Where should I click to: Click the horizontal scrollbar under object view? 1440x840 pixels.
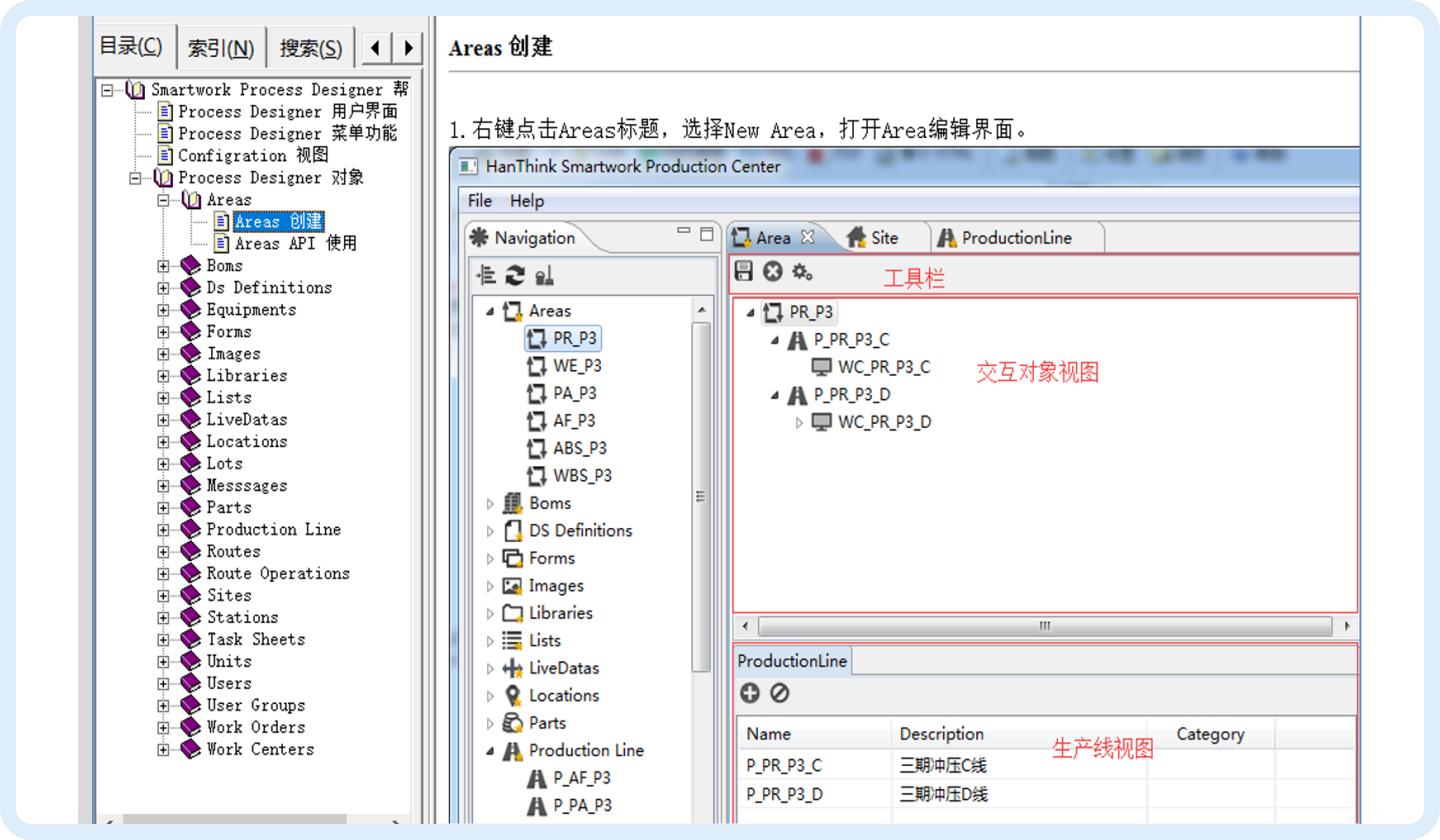click(1044, 626)
